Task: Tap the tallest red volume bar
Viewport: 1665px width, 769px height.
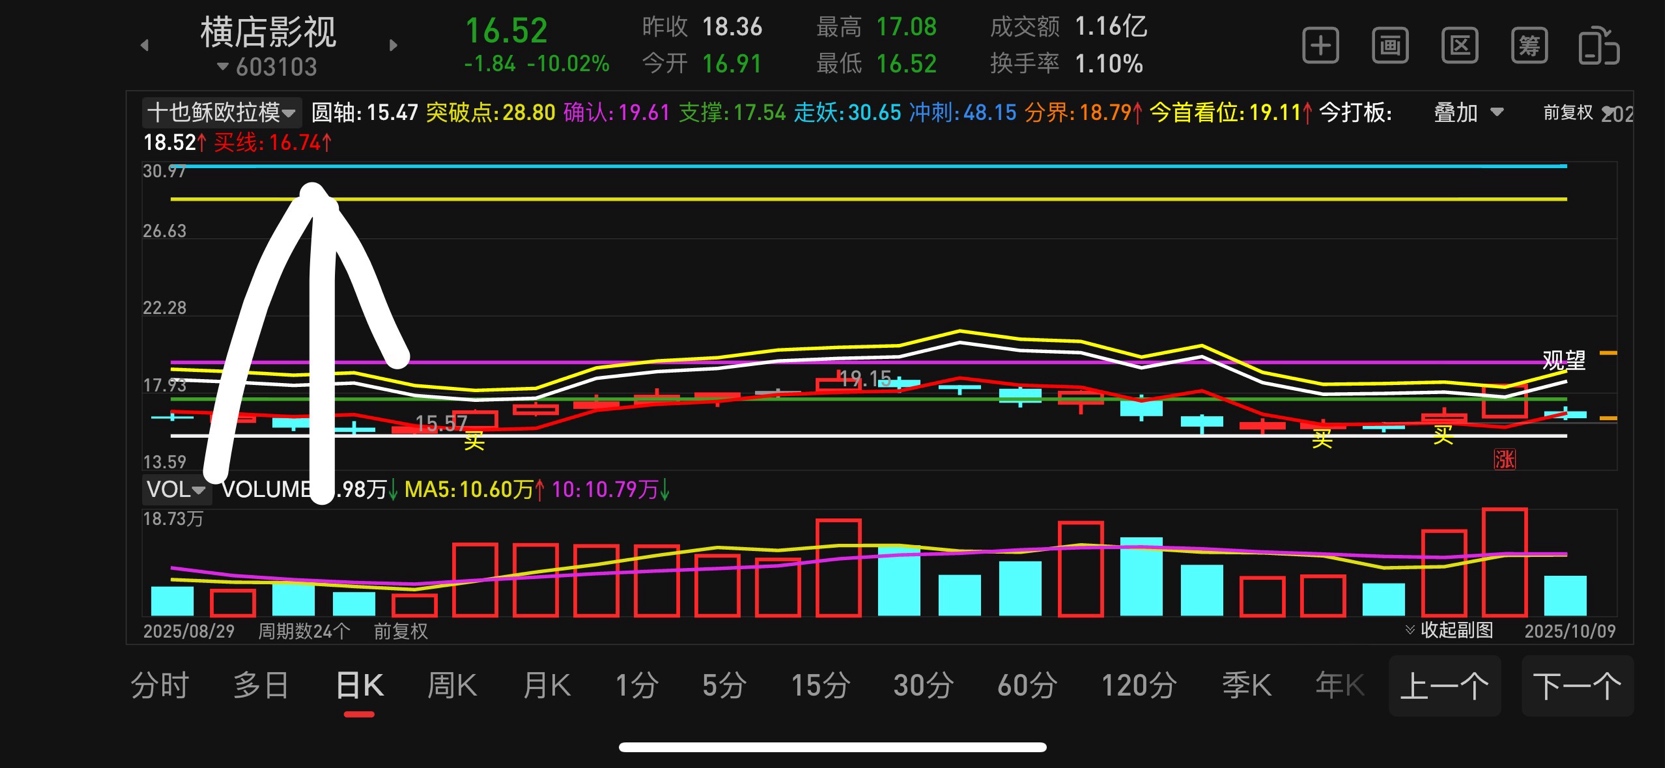Action: (x=1505, y=562)
